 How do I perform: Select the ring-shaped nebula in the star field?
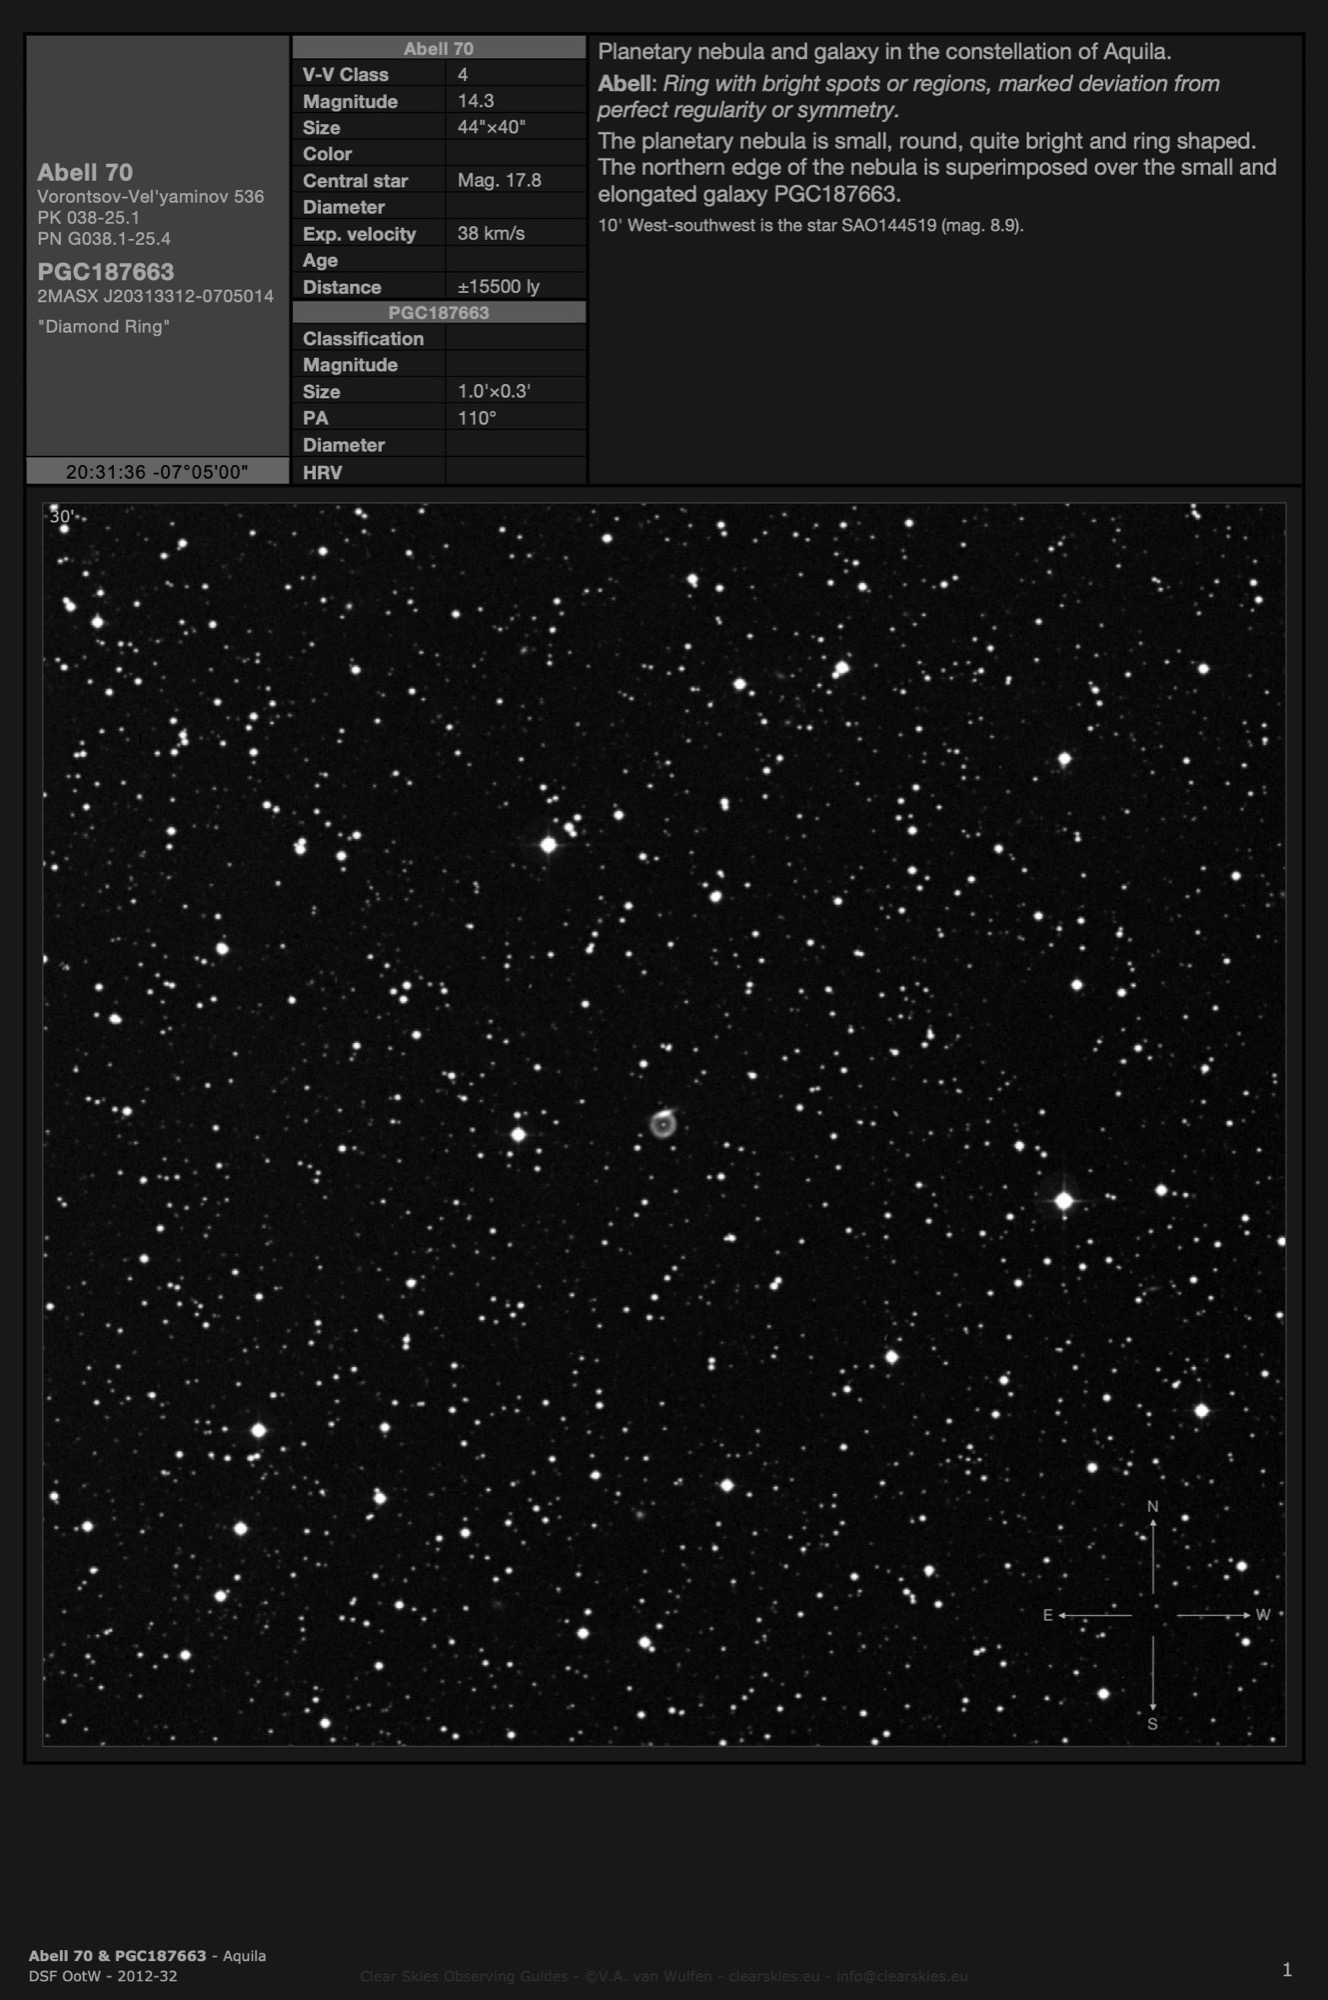coord(662,1125)
